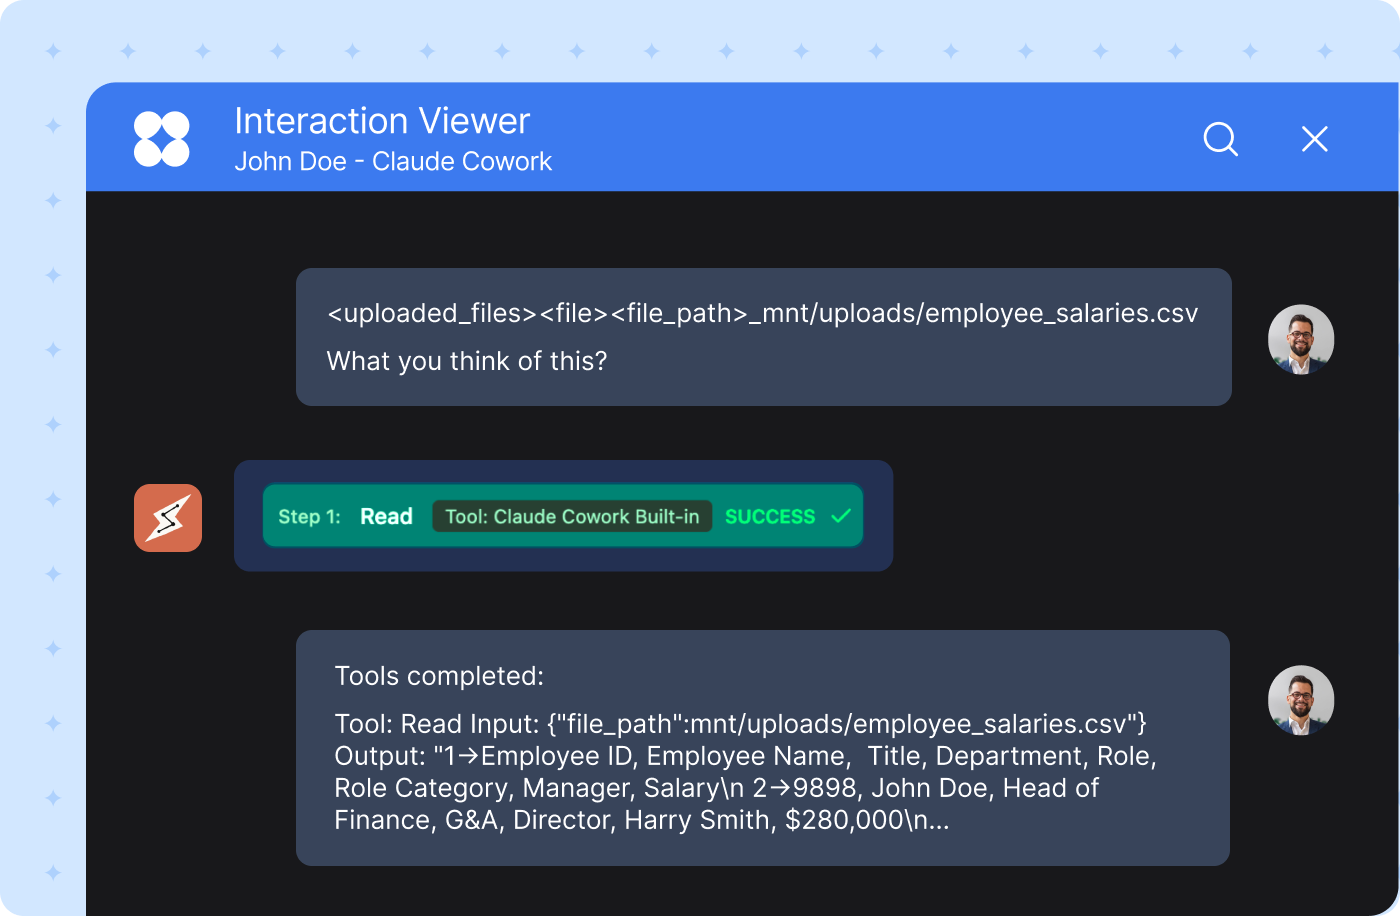Screen dimensions: 1400x916
Task: Open search with the magnifier icon
Action: point(1221,139)
